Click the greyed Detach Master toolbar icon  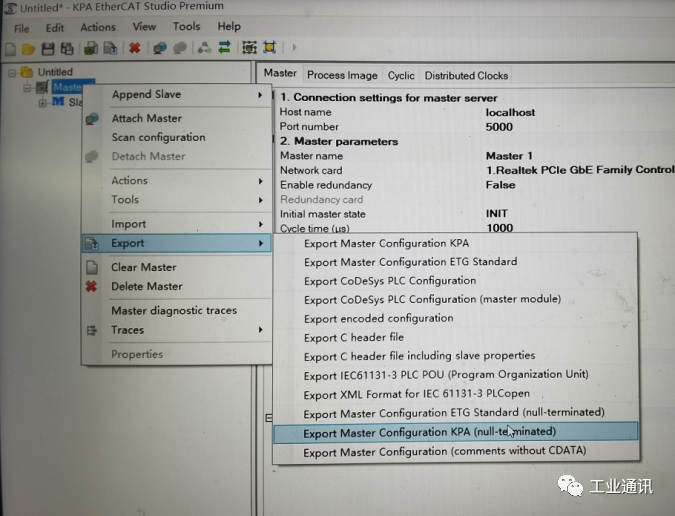[x=180, y=48]
